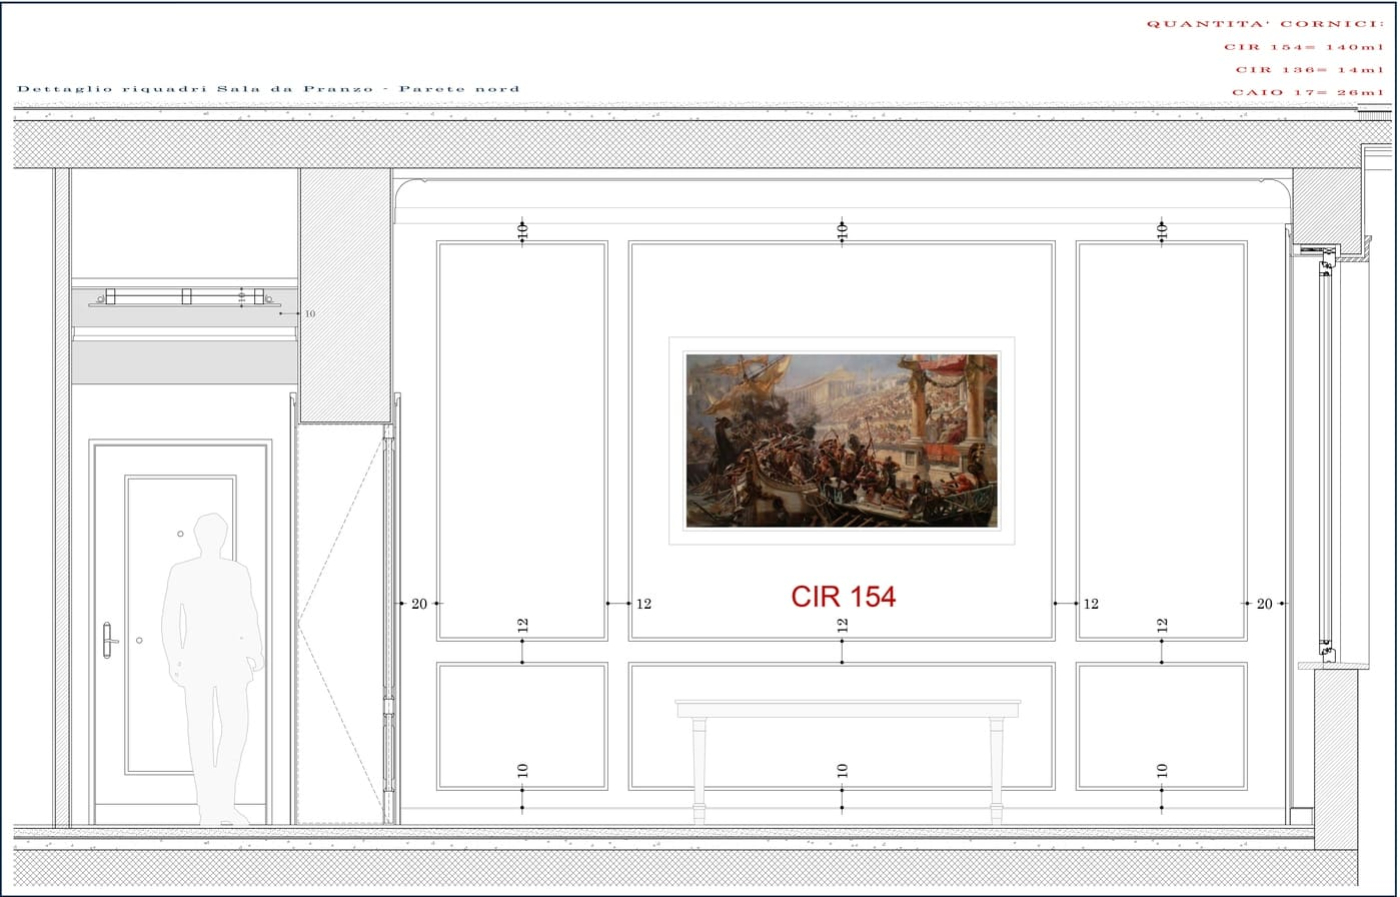Select the human silhouette by the door
The image size is (1400, 897).
coord(213,670)
